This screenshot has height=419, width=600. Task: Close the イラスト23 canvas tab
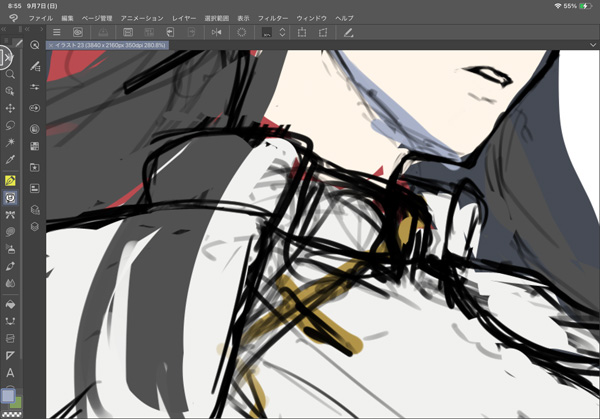[51, 46]
